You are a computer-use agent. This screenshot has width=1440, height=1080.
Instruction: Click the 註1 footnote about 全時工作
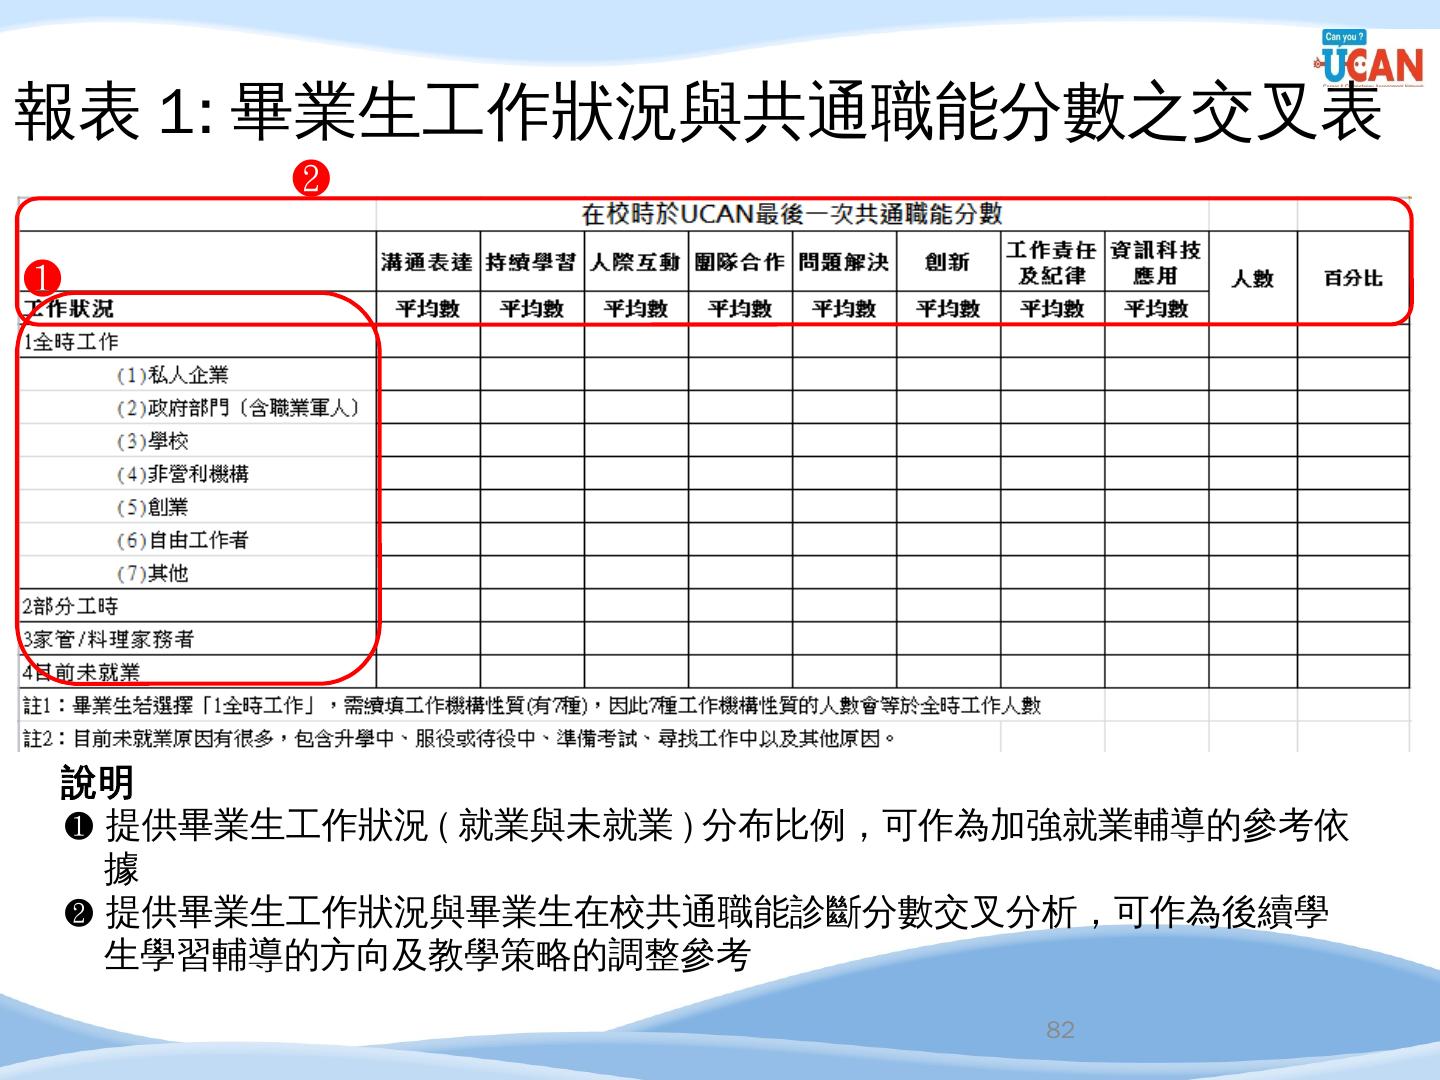tap(532, 706)
